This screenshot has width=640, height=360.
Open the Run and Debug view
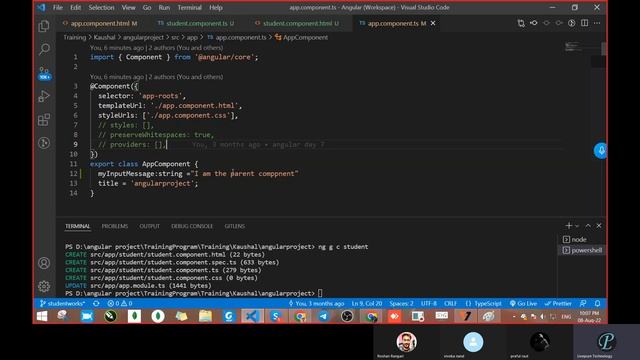44,96
